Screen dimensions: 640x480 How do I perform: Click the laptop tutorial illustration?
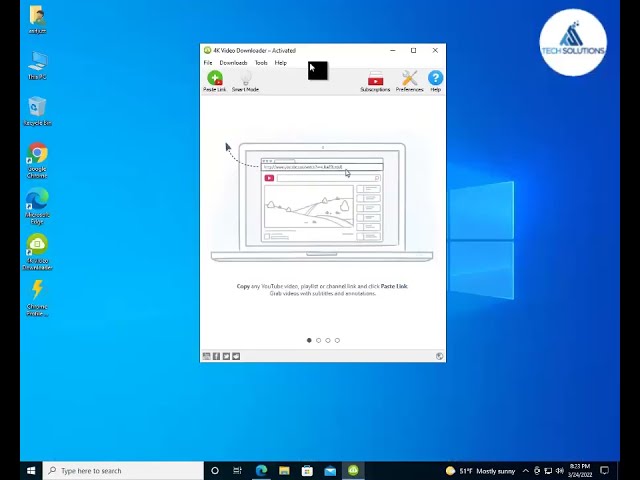322,202
